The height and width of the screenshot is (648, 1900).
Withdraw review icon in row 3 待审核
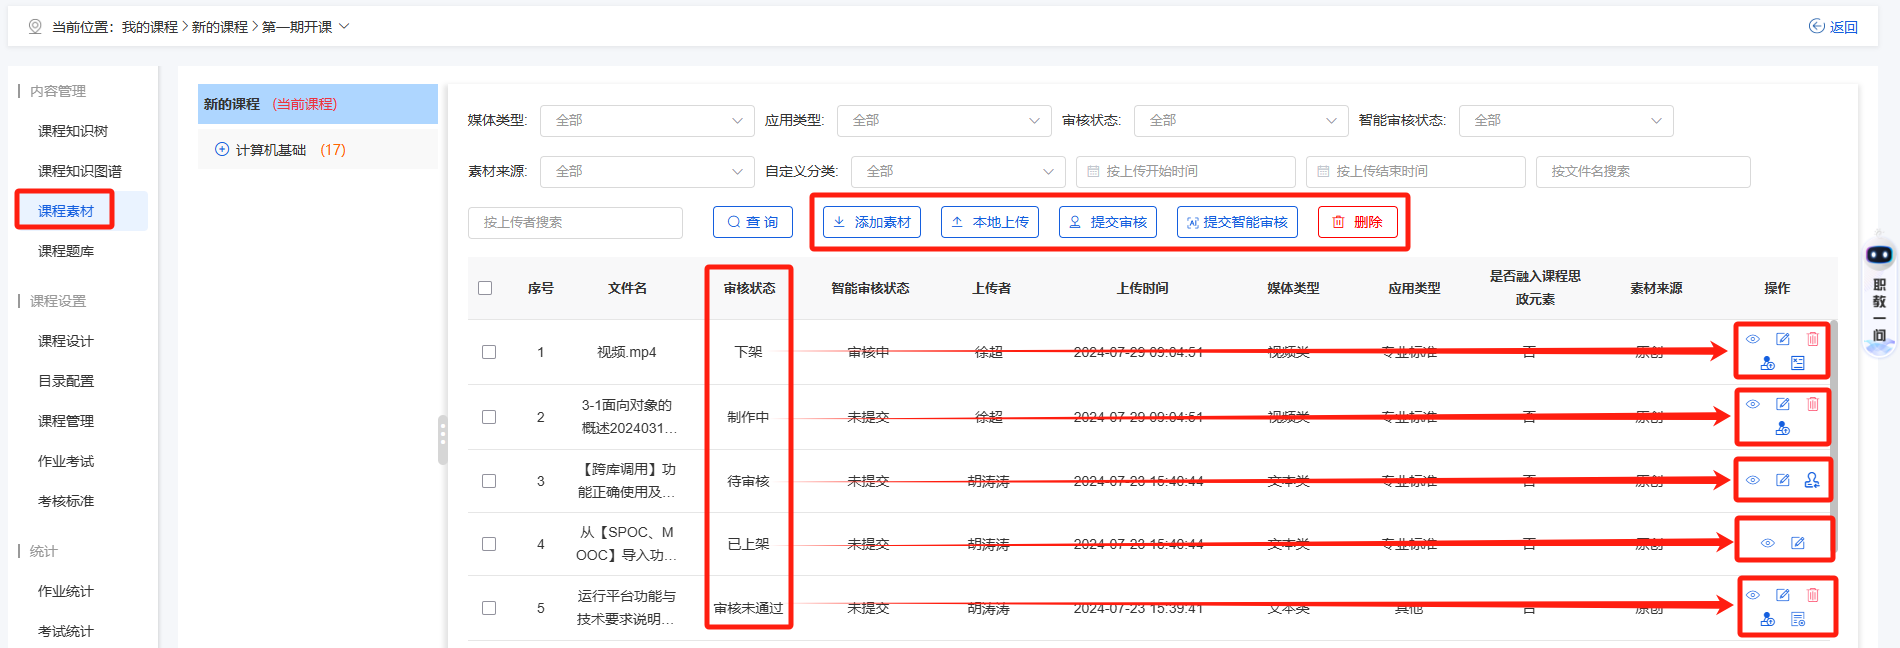coord(1812,480)
